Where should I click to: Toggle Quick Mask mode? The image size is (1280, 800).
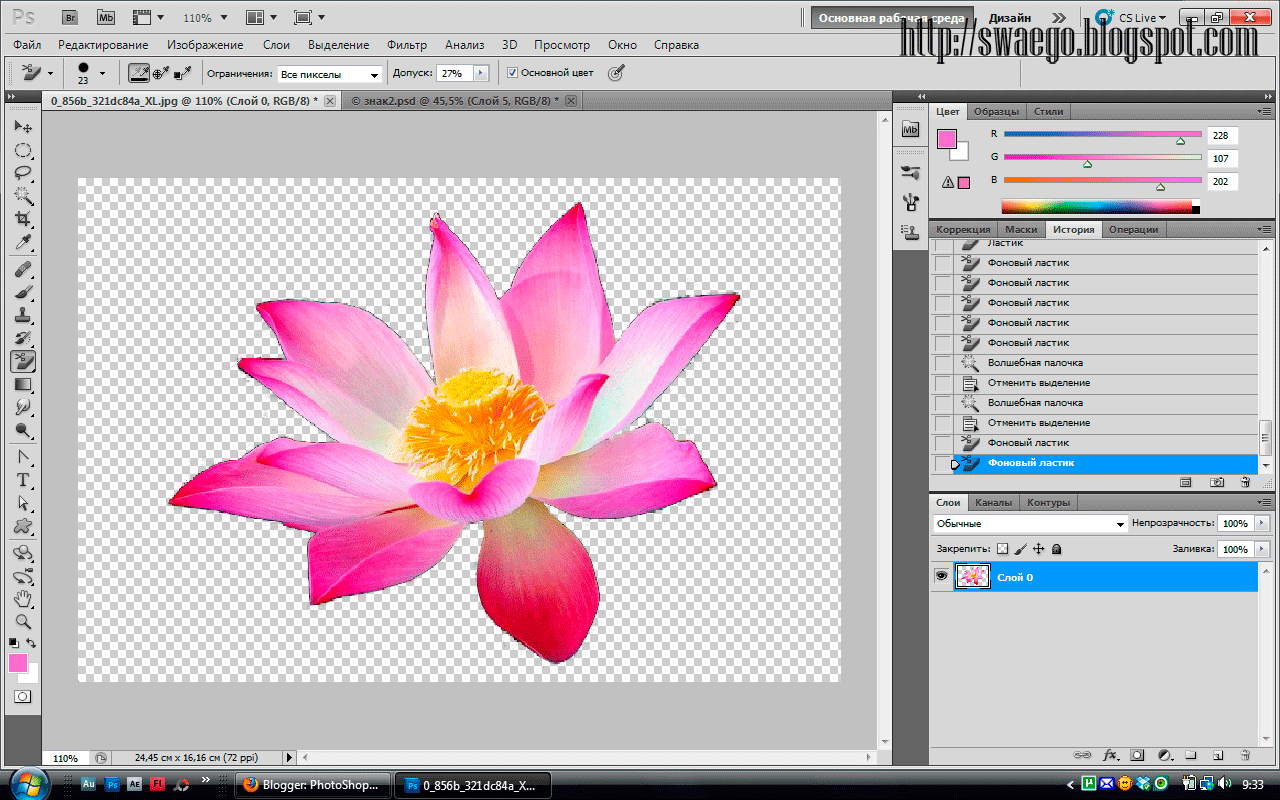click(x=22, y=696)
